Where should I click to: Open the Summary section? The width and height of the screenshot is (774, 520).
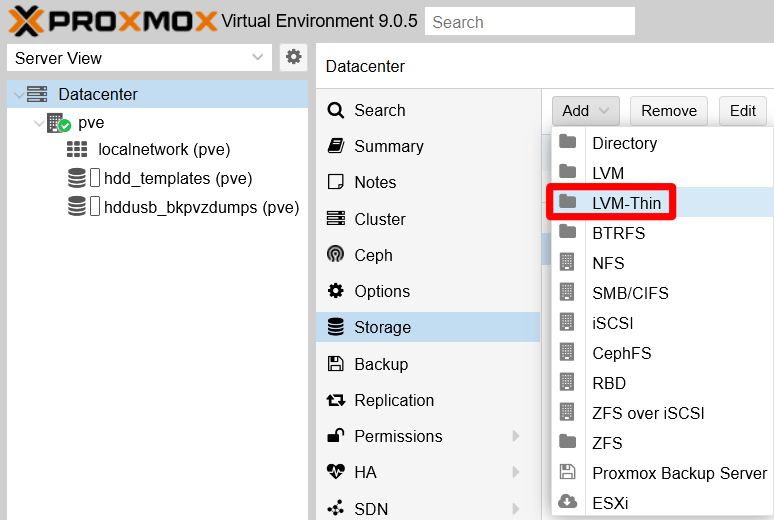tap(428, 146)
